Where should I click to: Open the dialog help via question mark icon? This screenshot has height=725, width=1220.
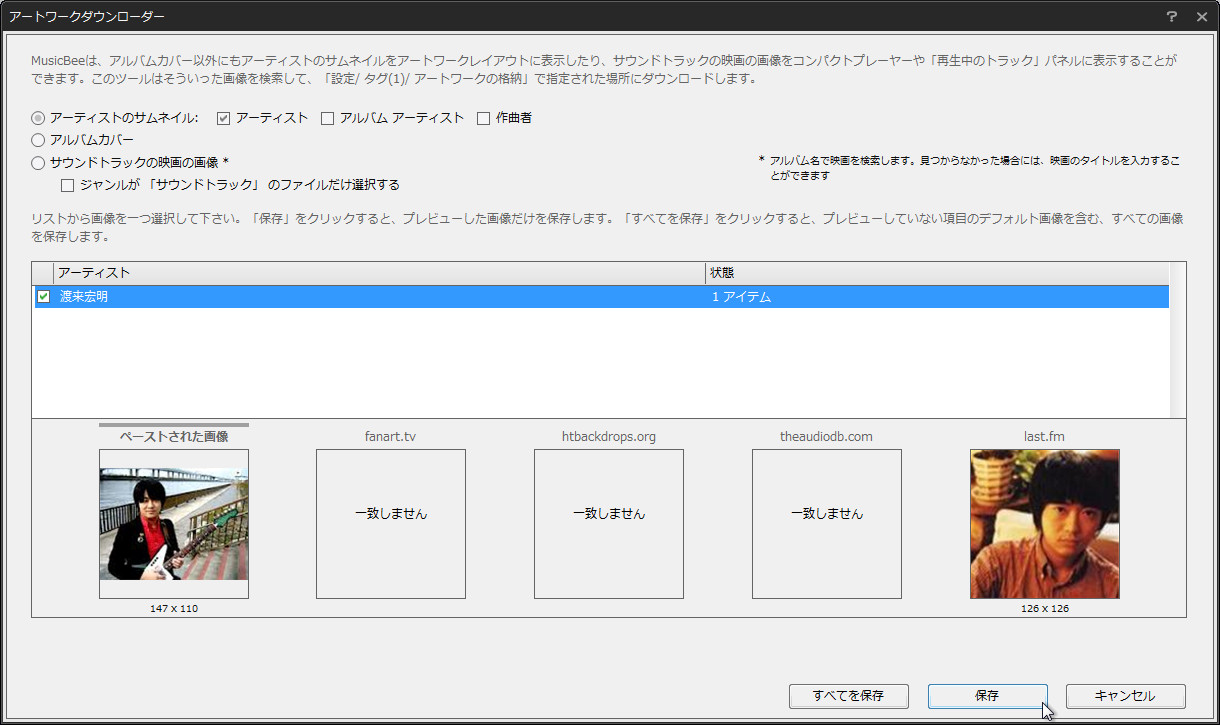point(1171,16)
